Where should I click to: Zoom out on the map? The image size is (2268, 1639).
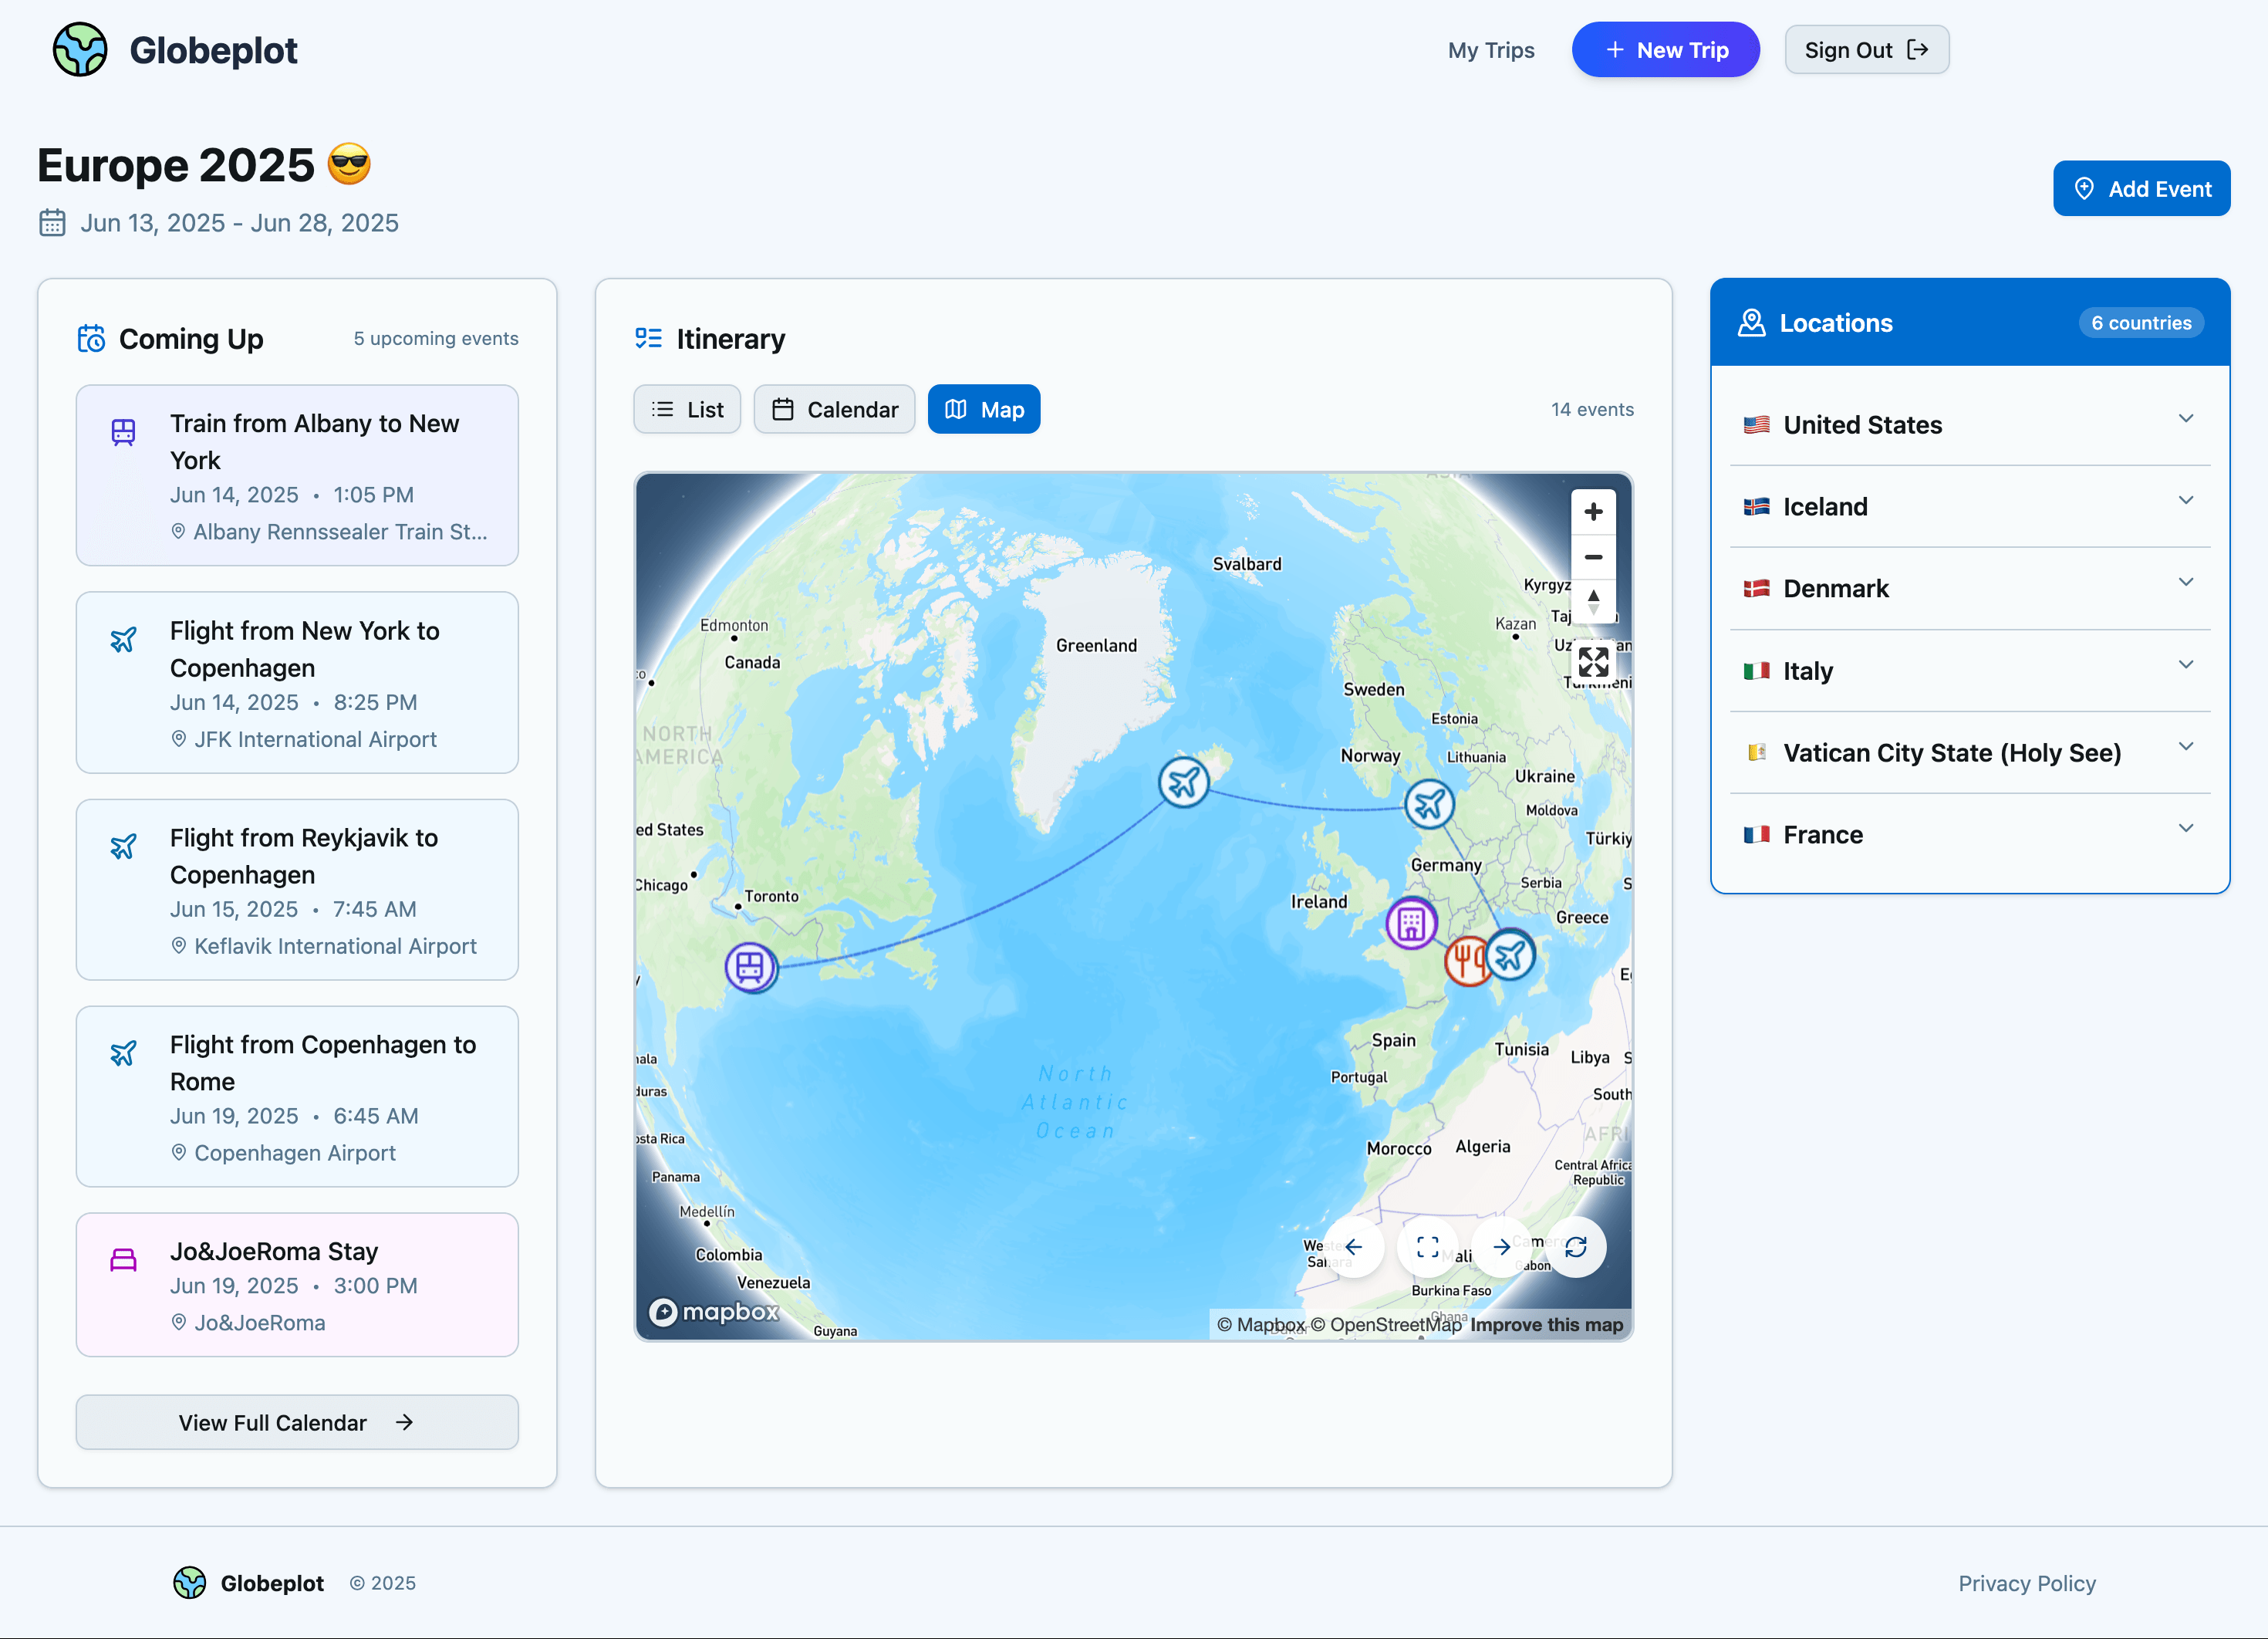1593,557
